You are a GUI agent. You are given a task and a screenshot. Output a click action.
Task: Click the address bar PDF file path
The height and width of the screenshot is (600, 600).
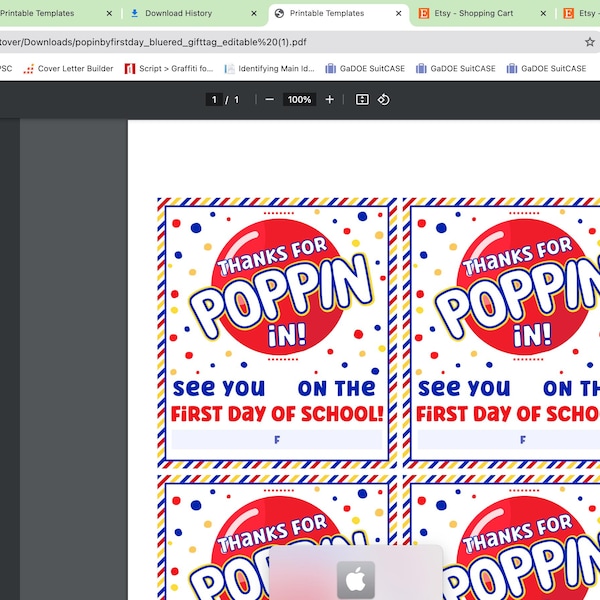coord(153,42)
